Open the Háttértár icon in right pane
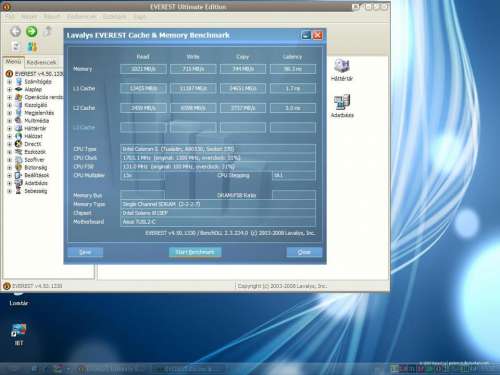This screenshot has width=500, height=375. [342, 66]
